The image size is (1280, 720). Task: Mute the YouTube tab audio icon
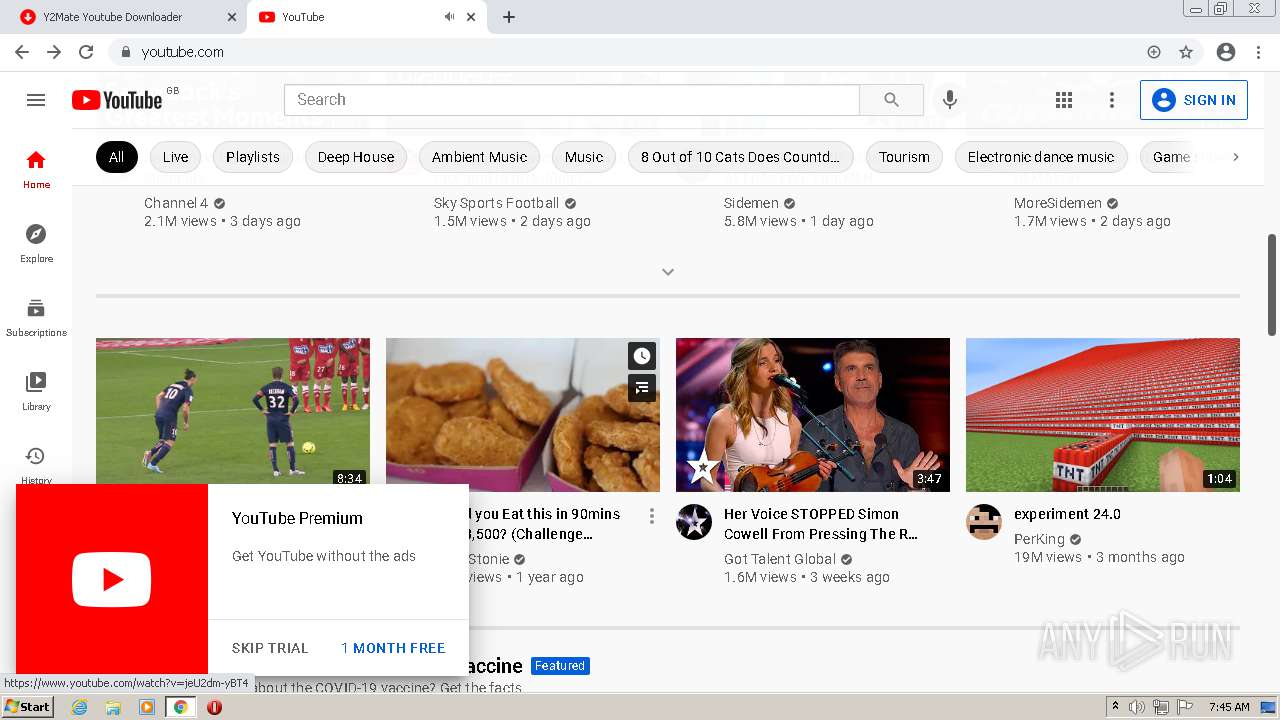(450, 17)
